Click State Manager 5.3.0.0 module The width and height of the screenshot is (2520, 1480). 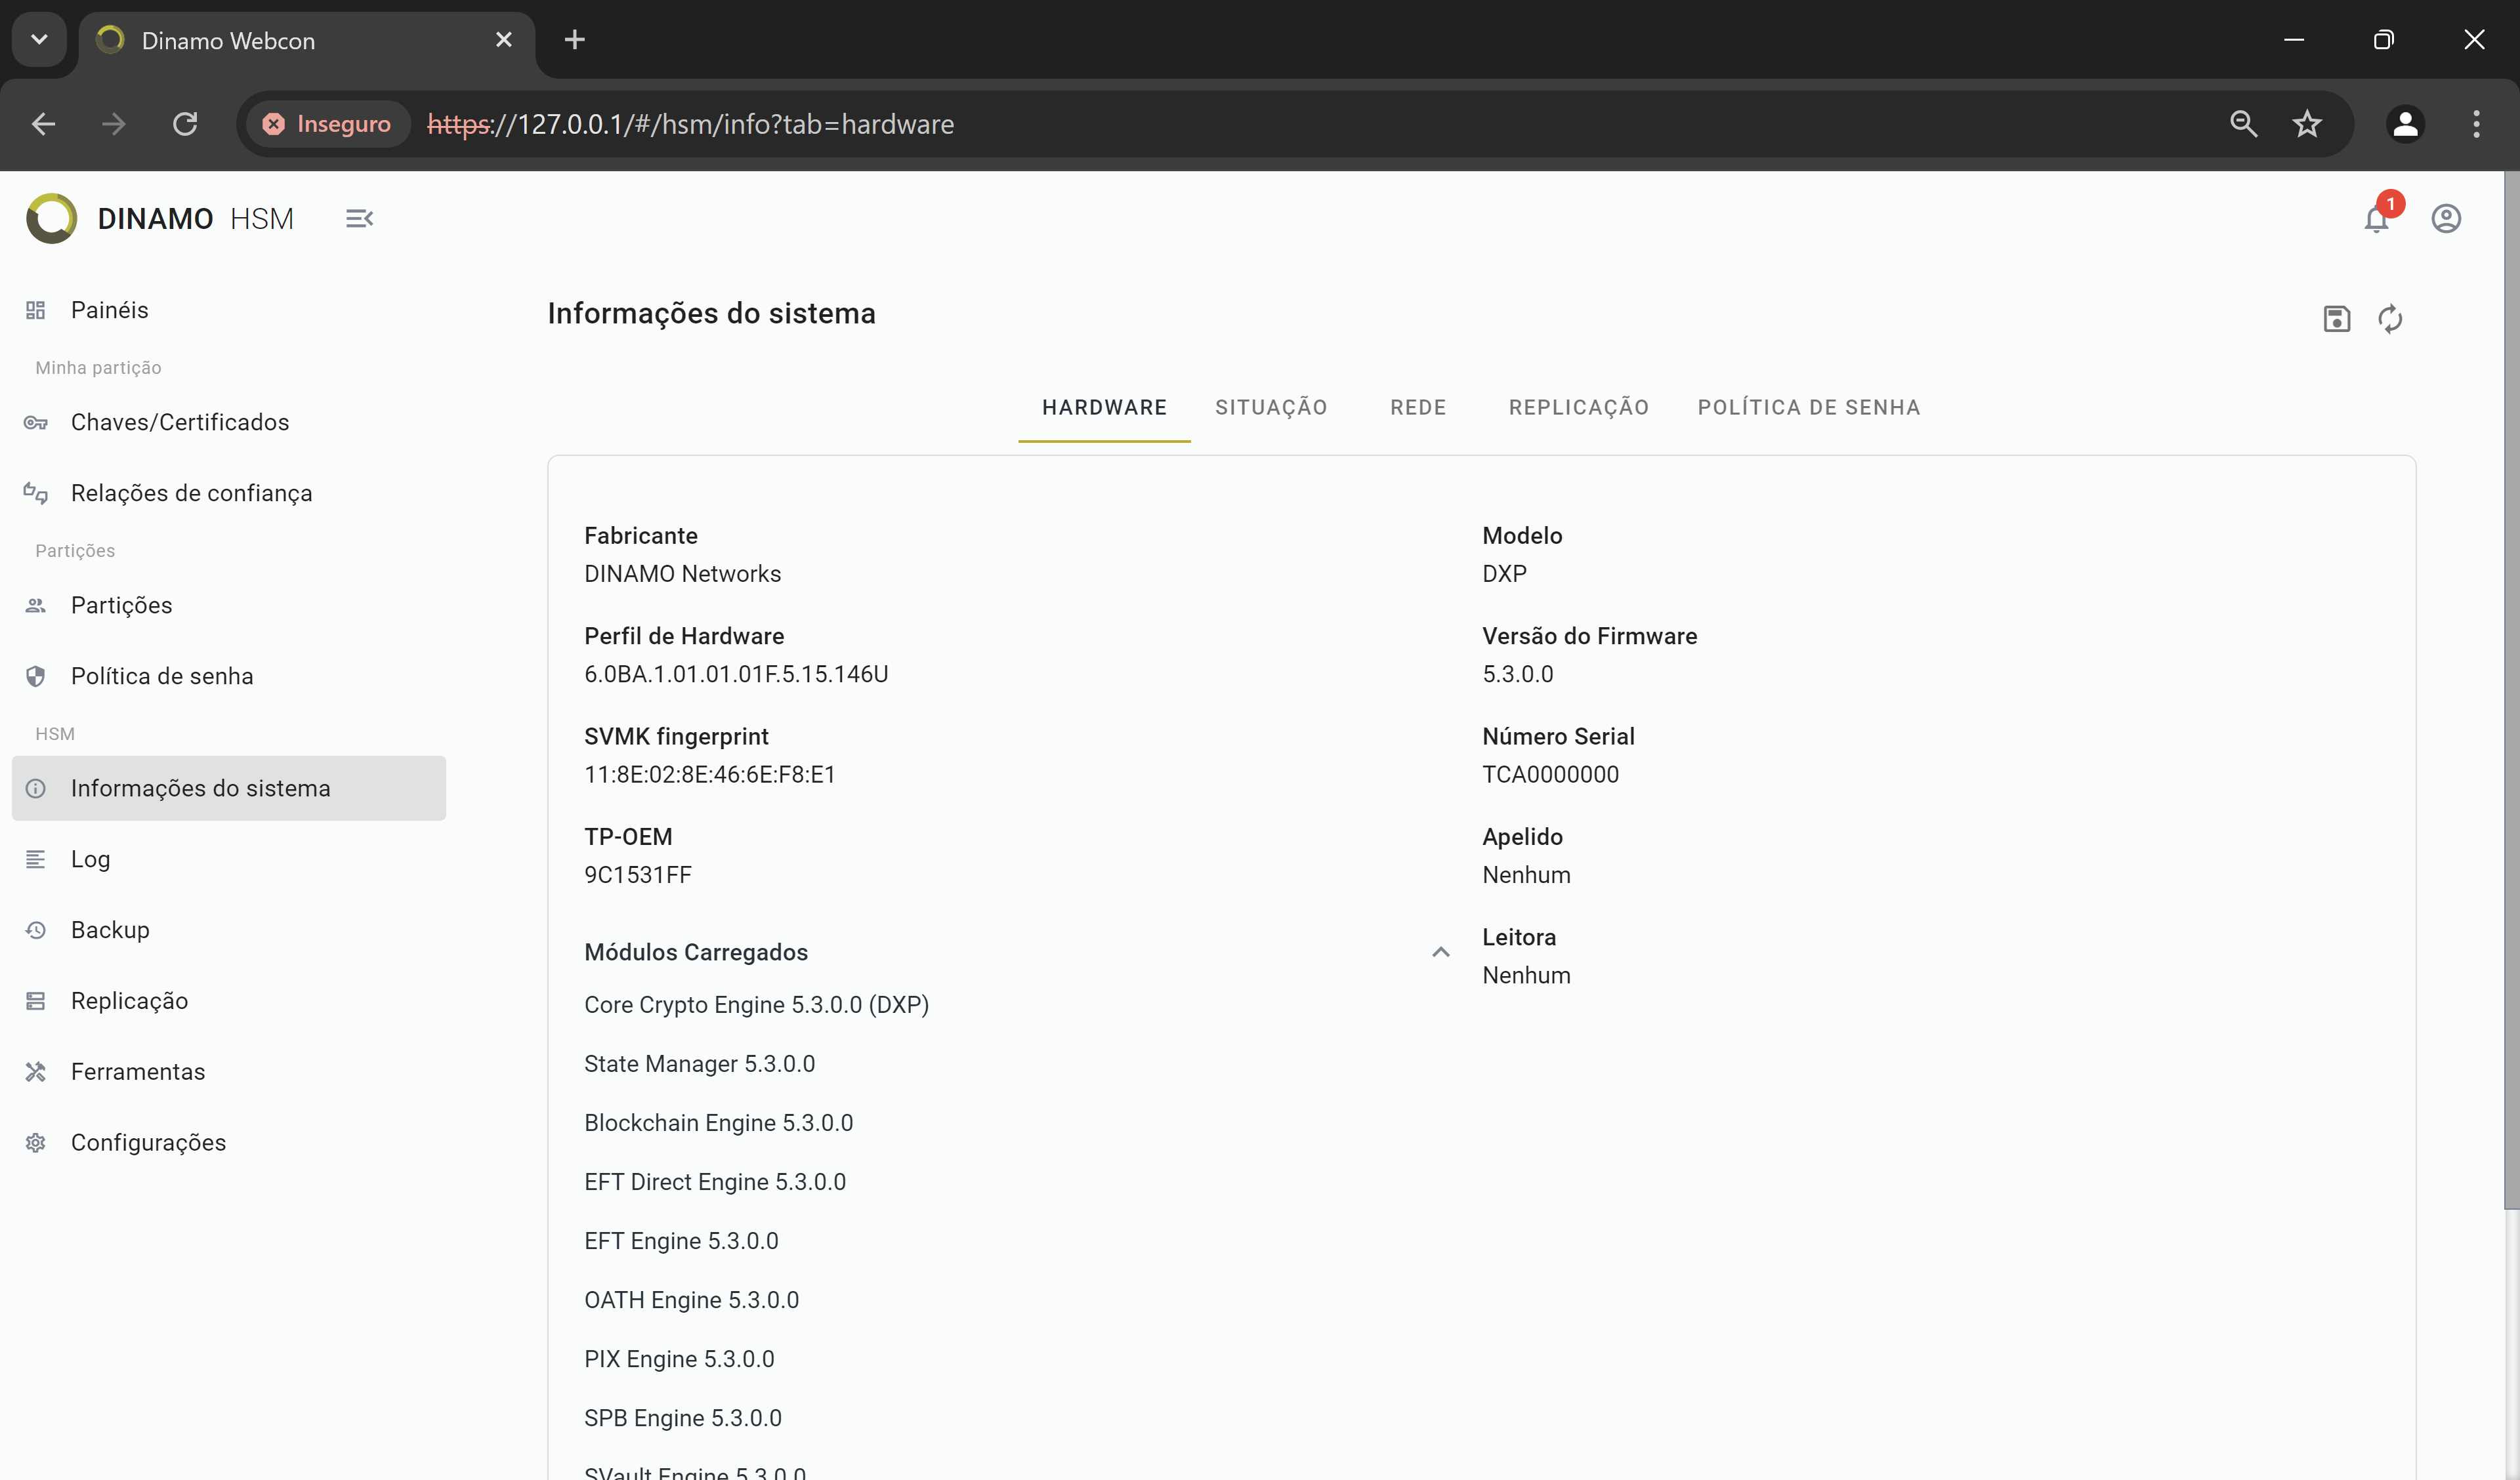click(699, 1064)
